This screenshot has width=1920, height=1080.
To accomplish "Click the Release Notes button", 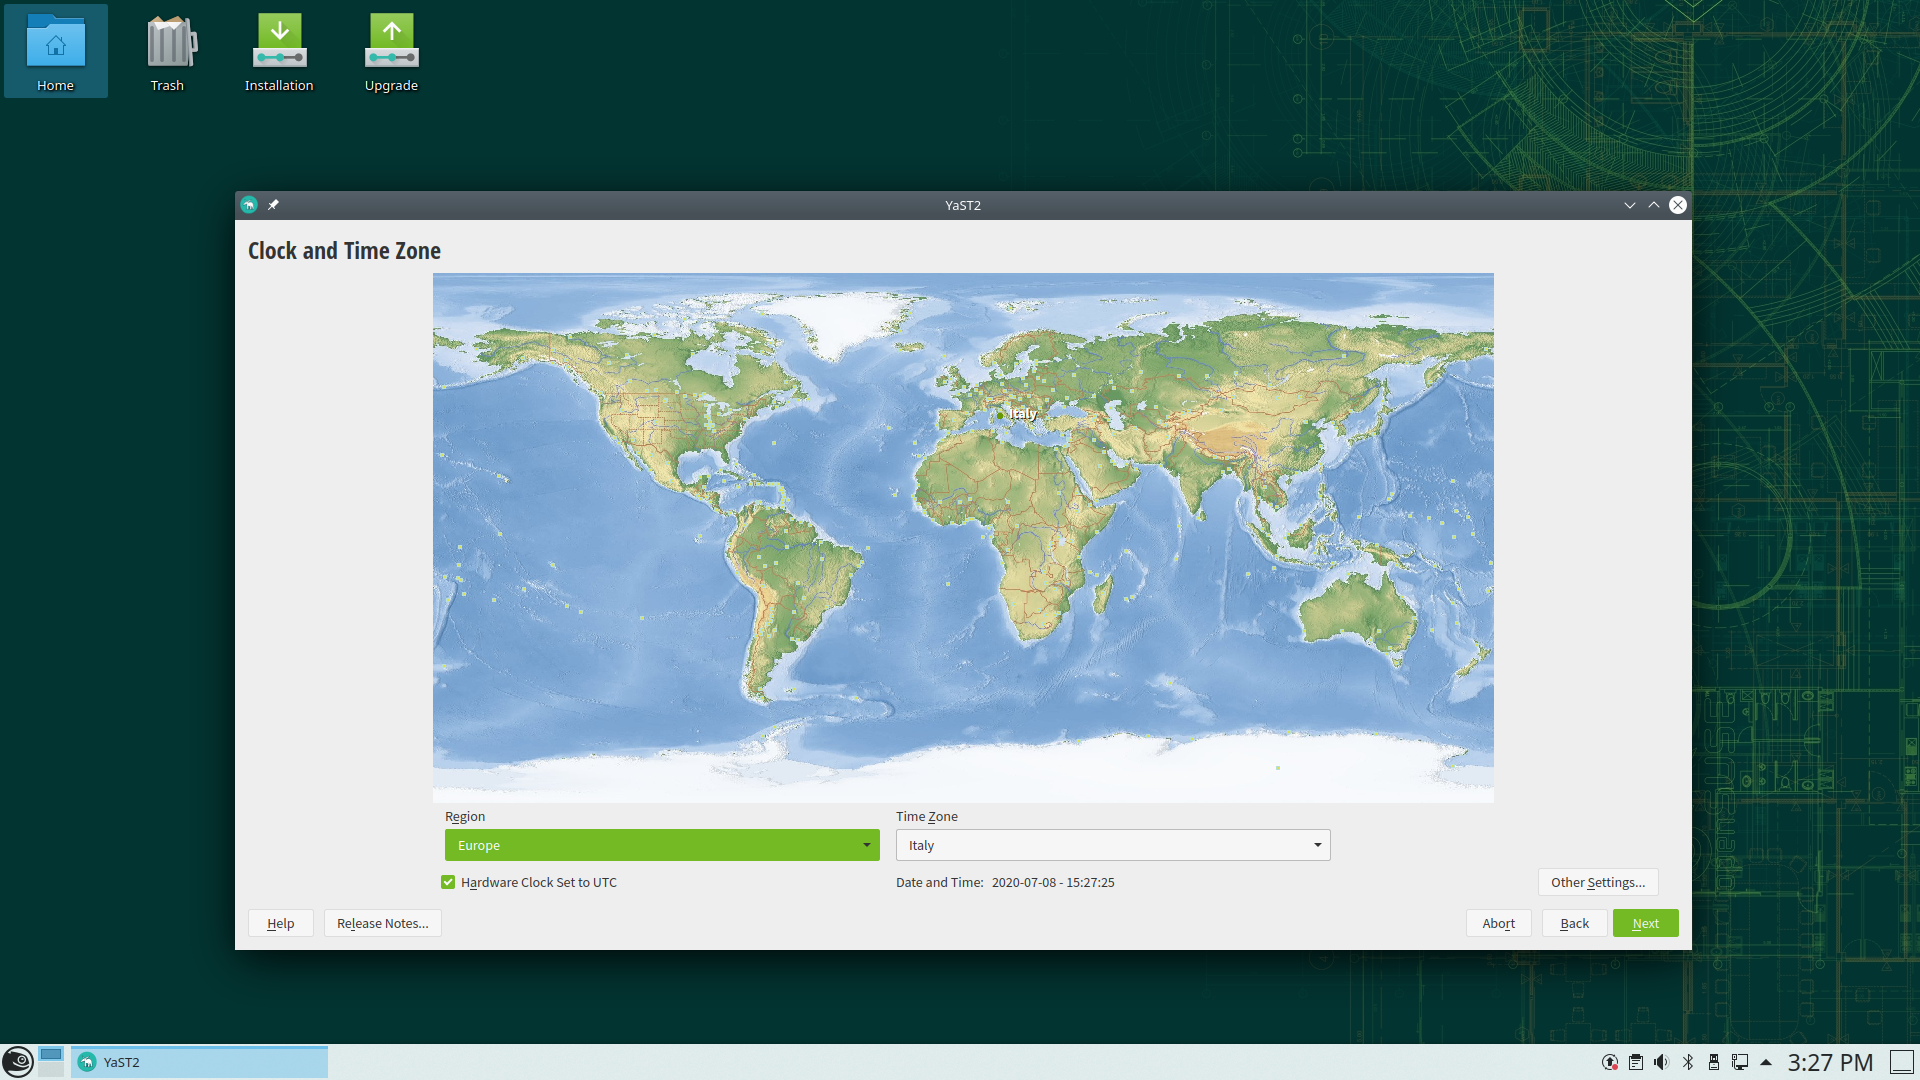I will tap(382, 923).
